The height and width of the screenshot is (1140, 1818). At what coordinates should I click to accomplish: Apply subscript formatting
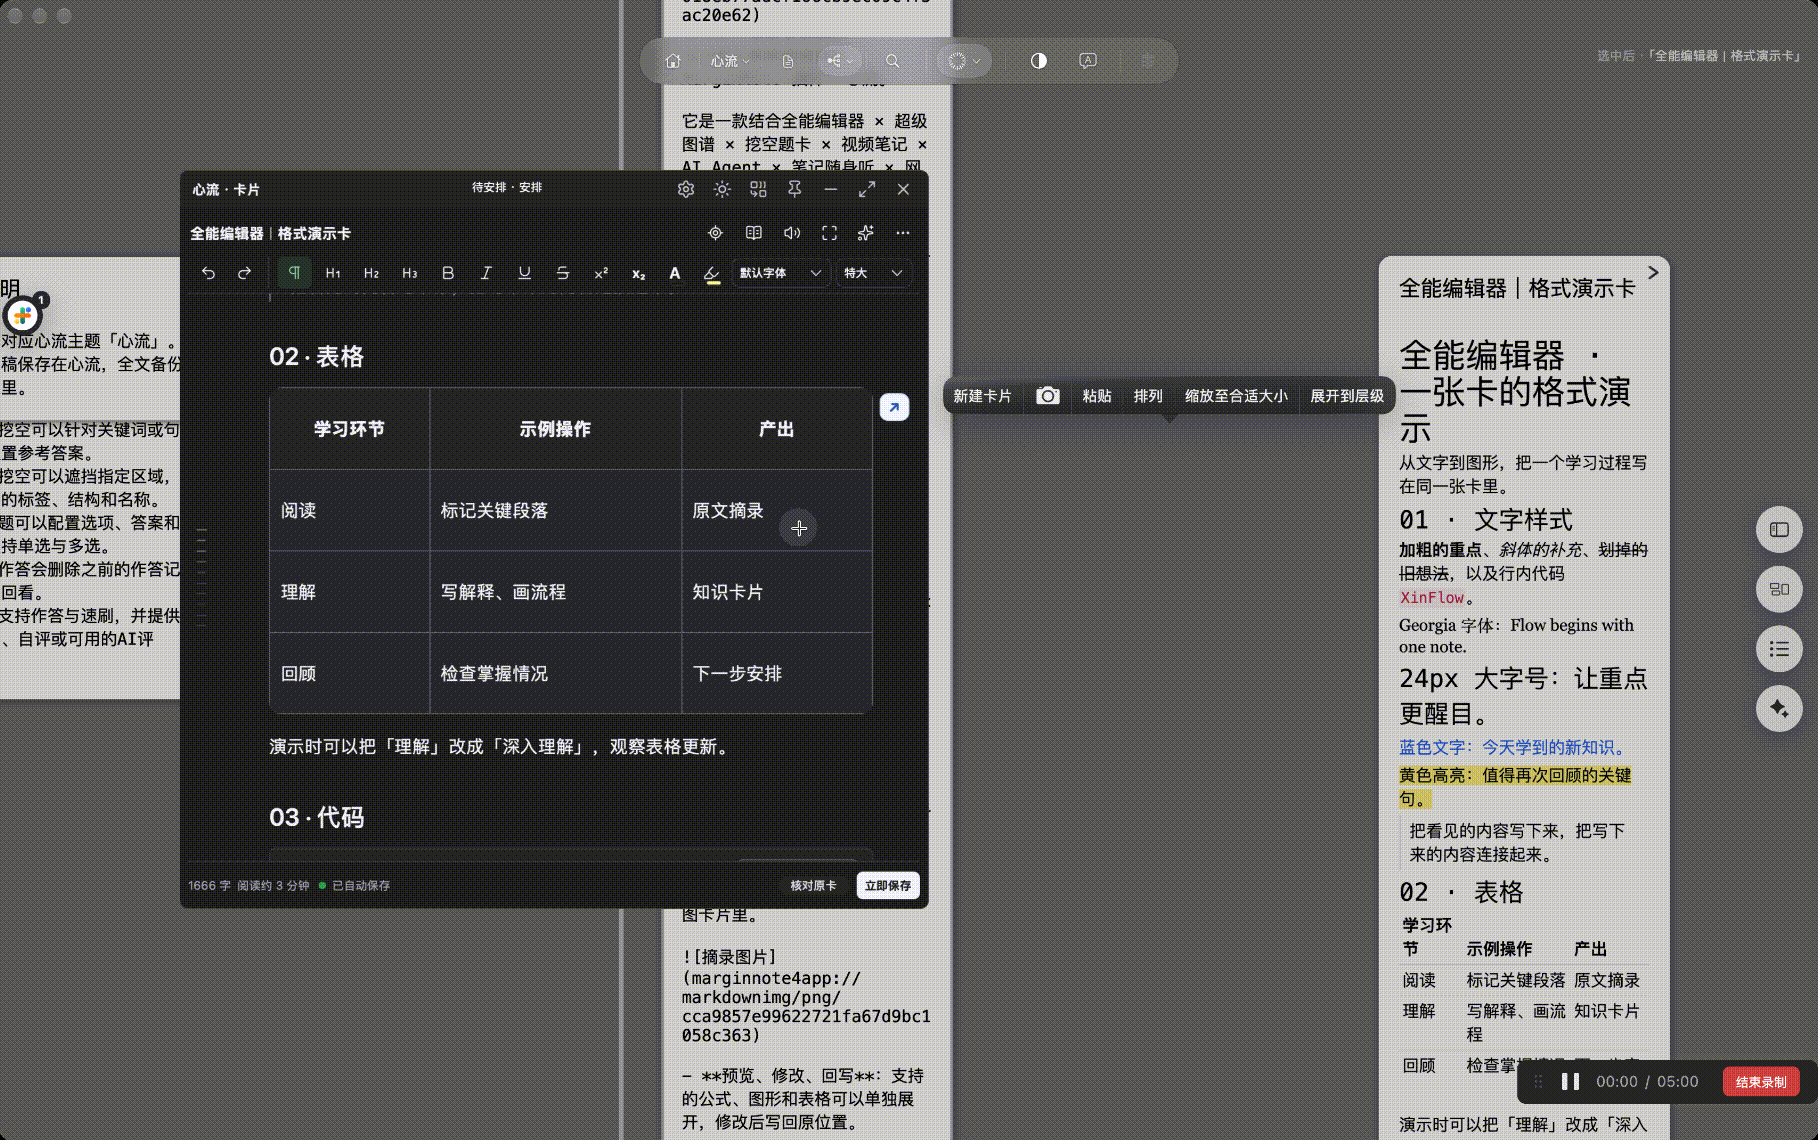pyautogui.click(x=638, y=273)
